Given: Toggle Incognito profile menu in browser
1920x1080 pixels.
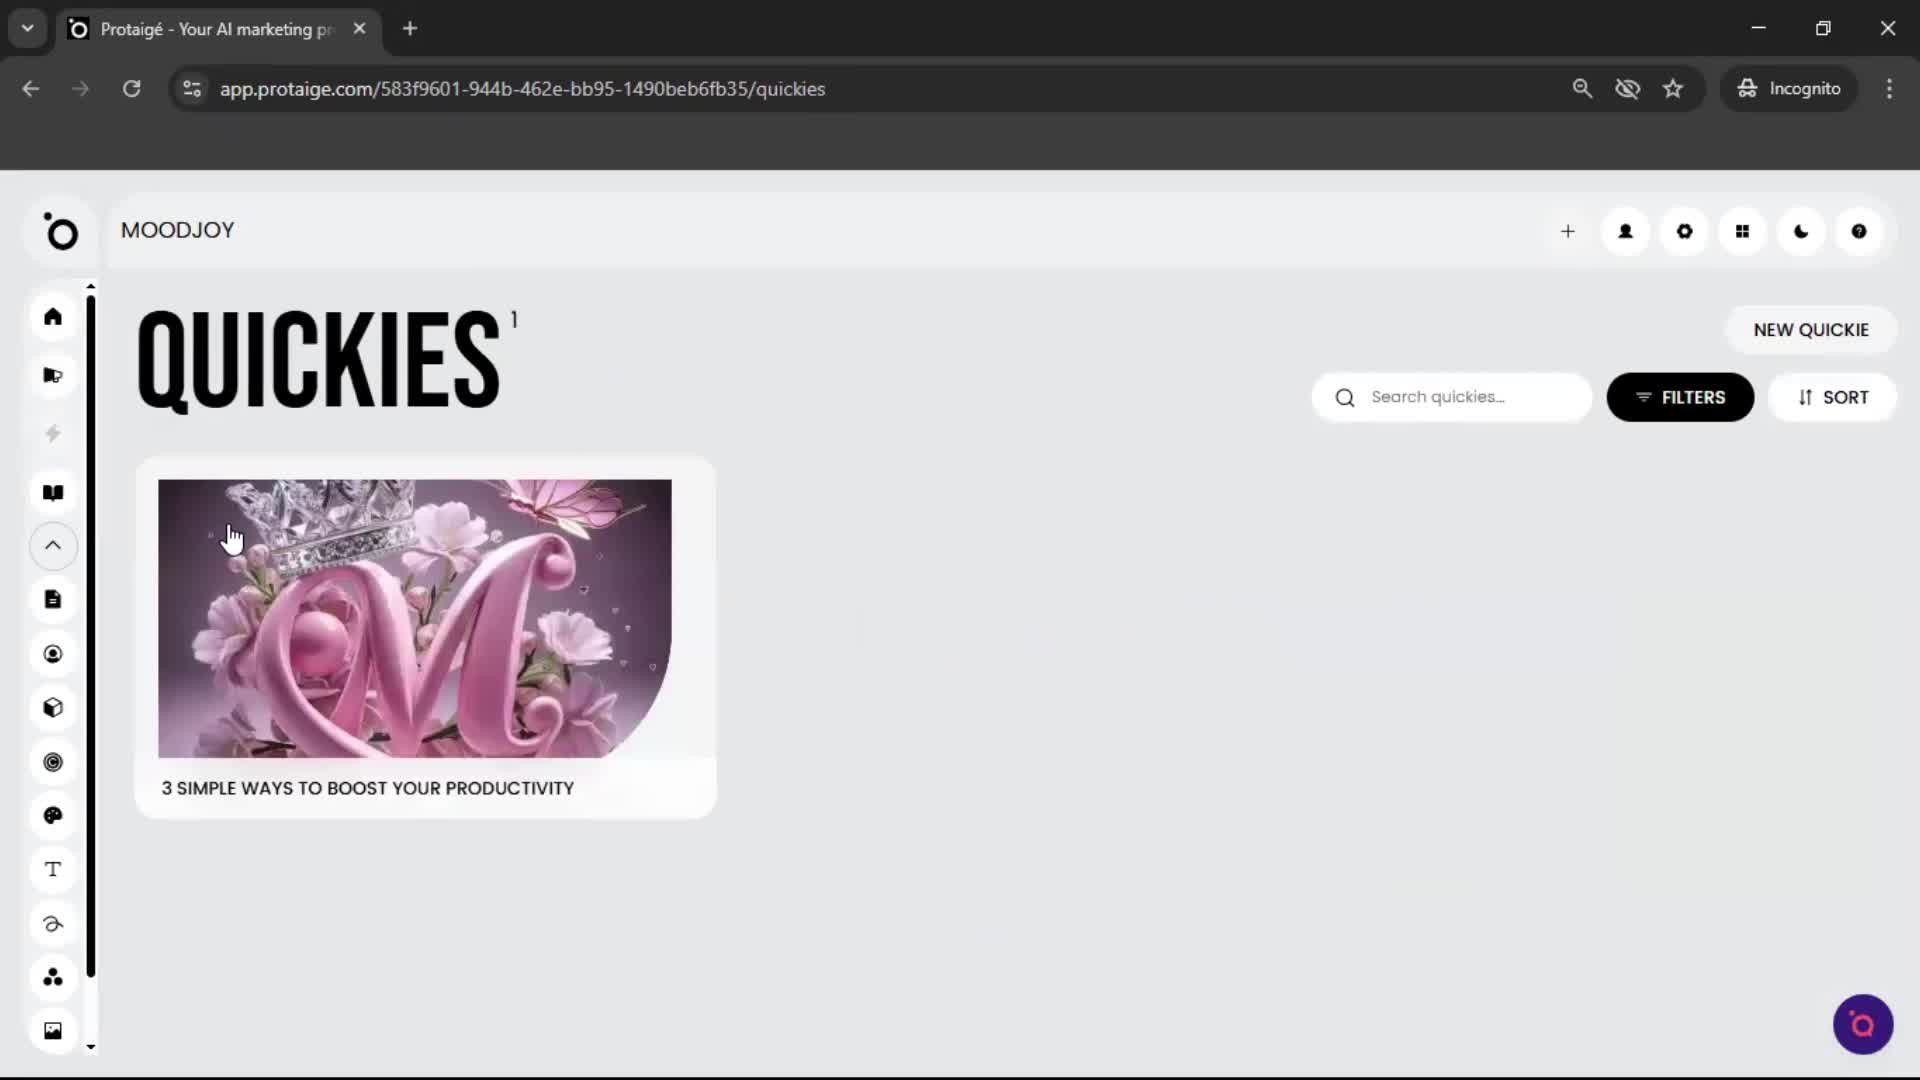Looking at the screenshot, I should [x=1789, y=88].
